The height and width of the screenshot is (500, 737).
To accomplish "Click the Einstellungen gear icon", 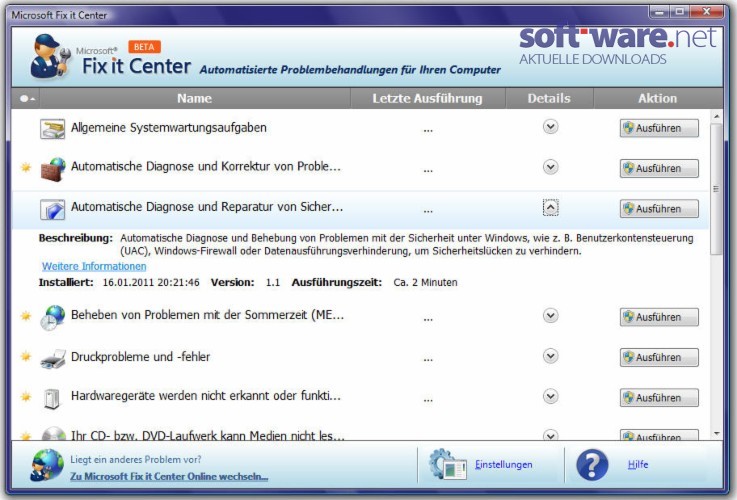I will (447, 464).
